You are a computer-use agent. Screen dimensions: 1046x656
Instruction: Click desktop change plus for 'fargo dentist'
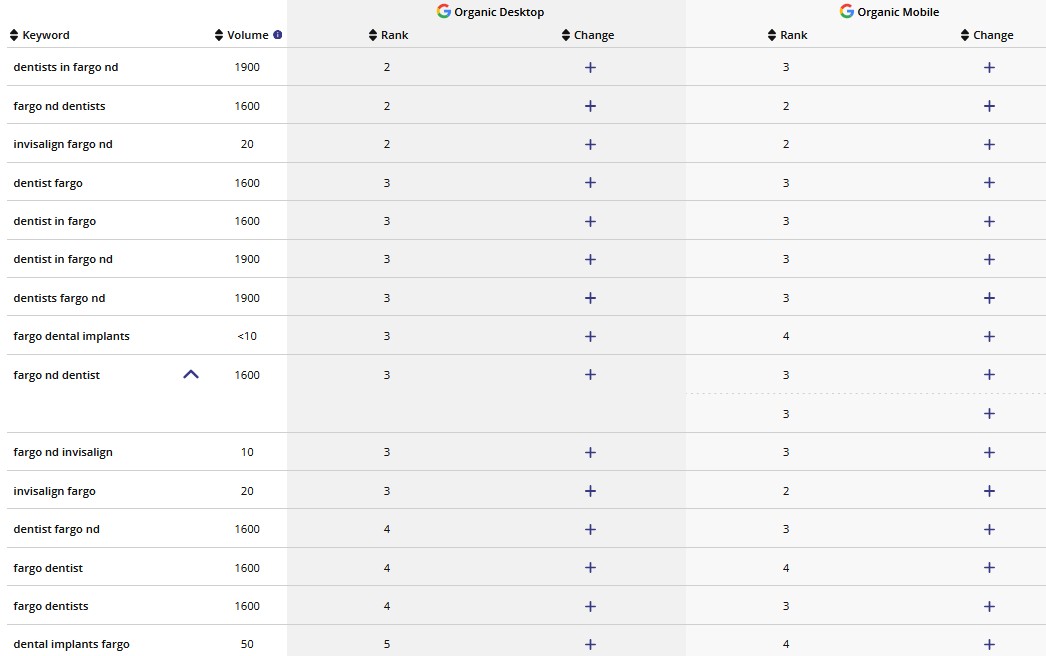coord(590,568)
